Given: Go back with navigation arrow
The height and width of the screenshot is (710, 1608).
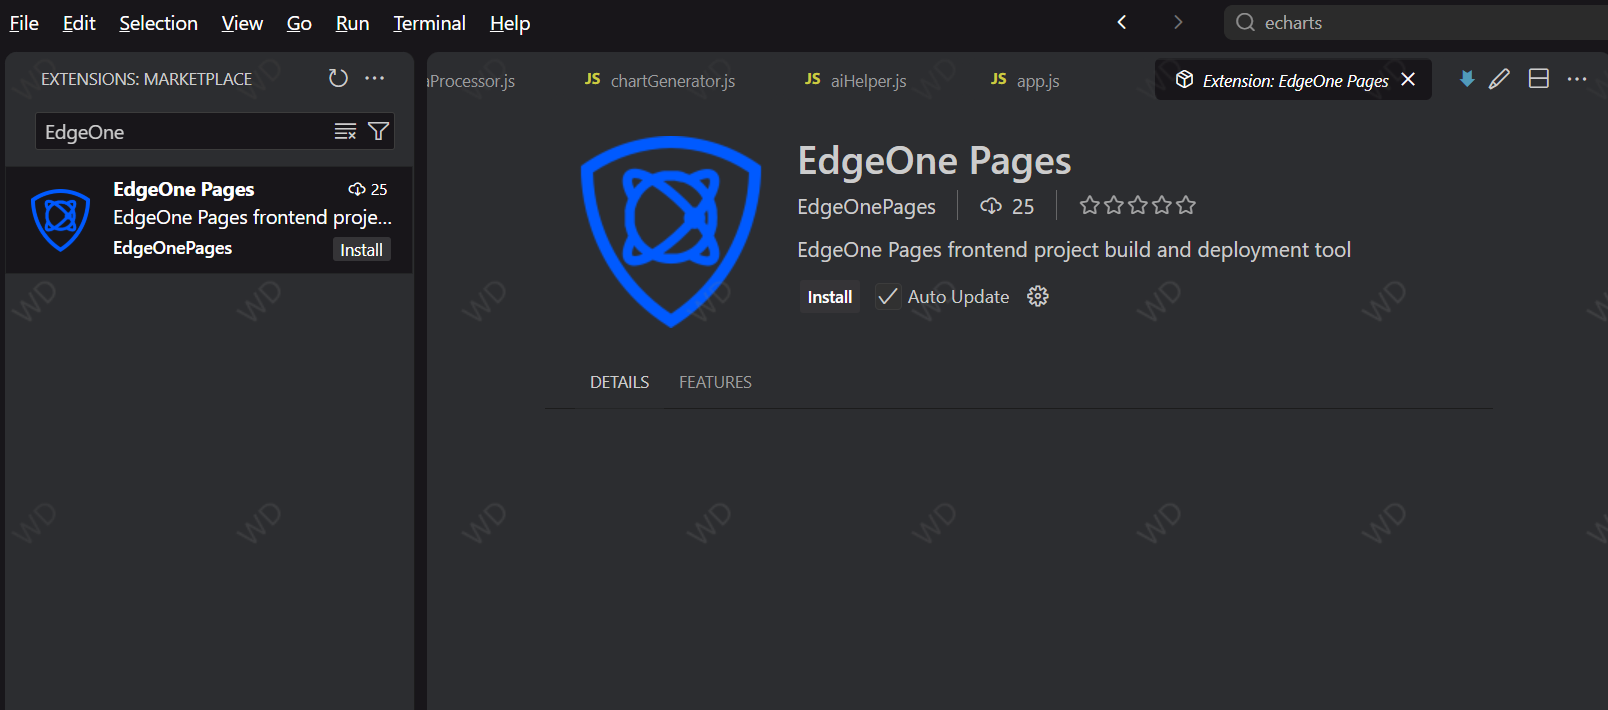Looking at the screenshot, I should coord(1122,22).
